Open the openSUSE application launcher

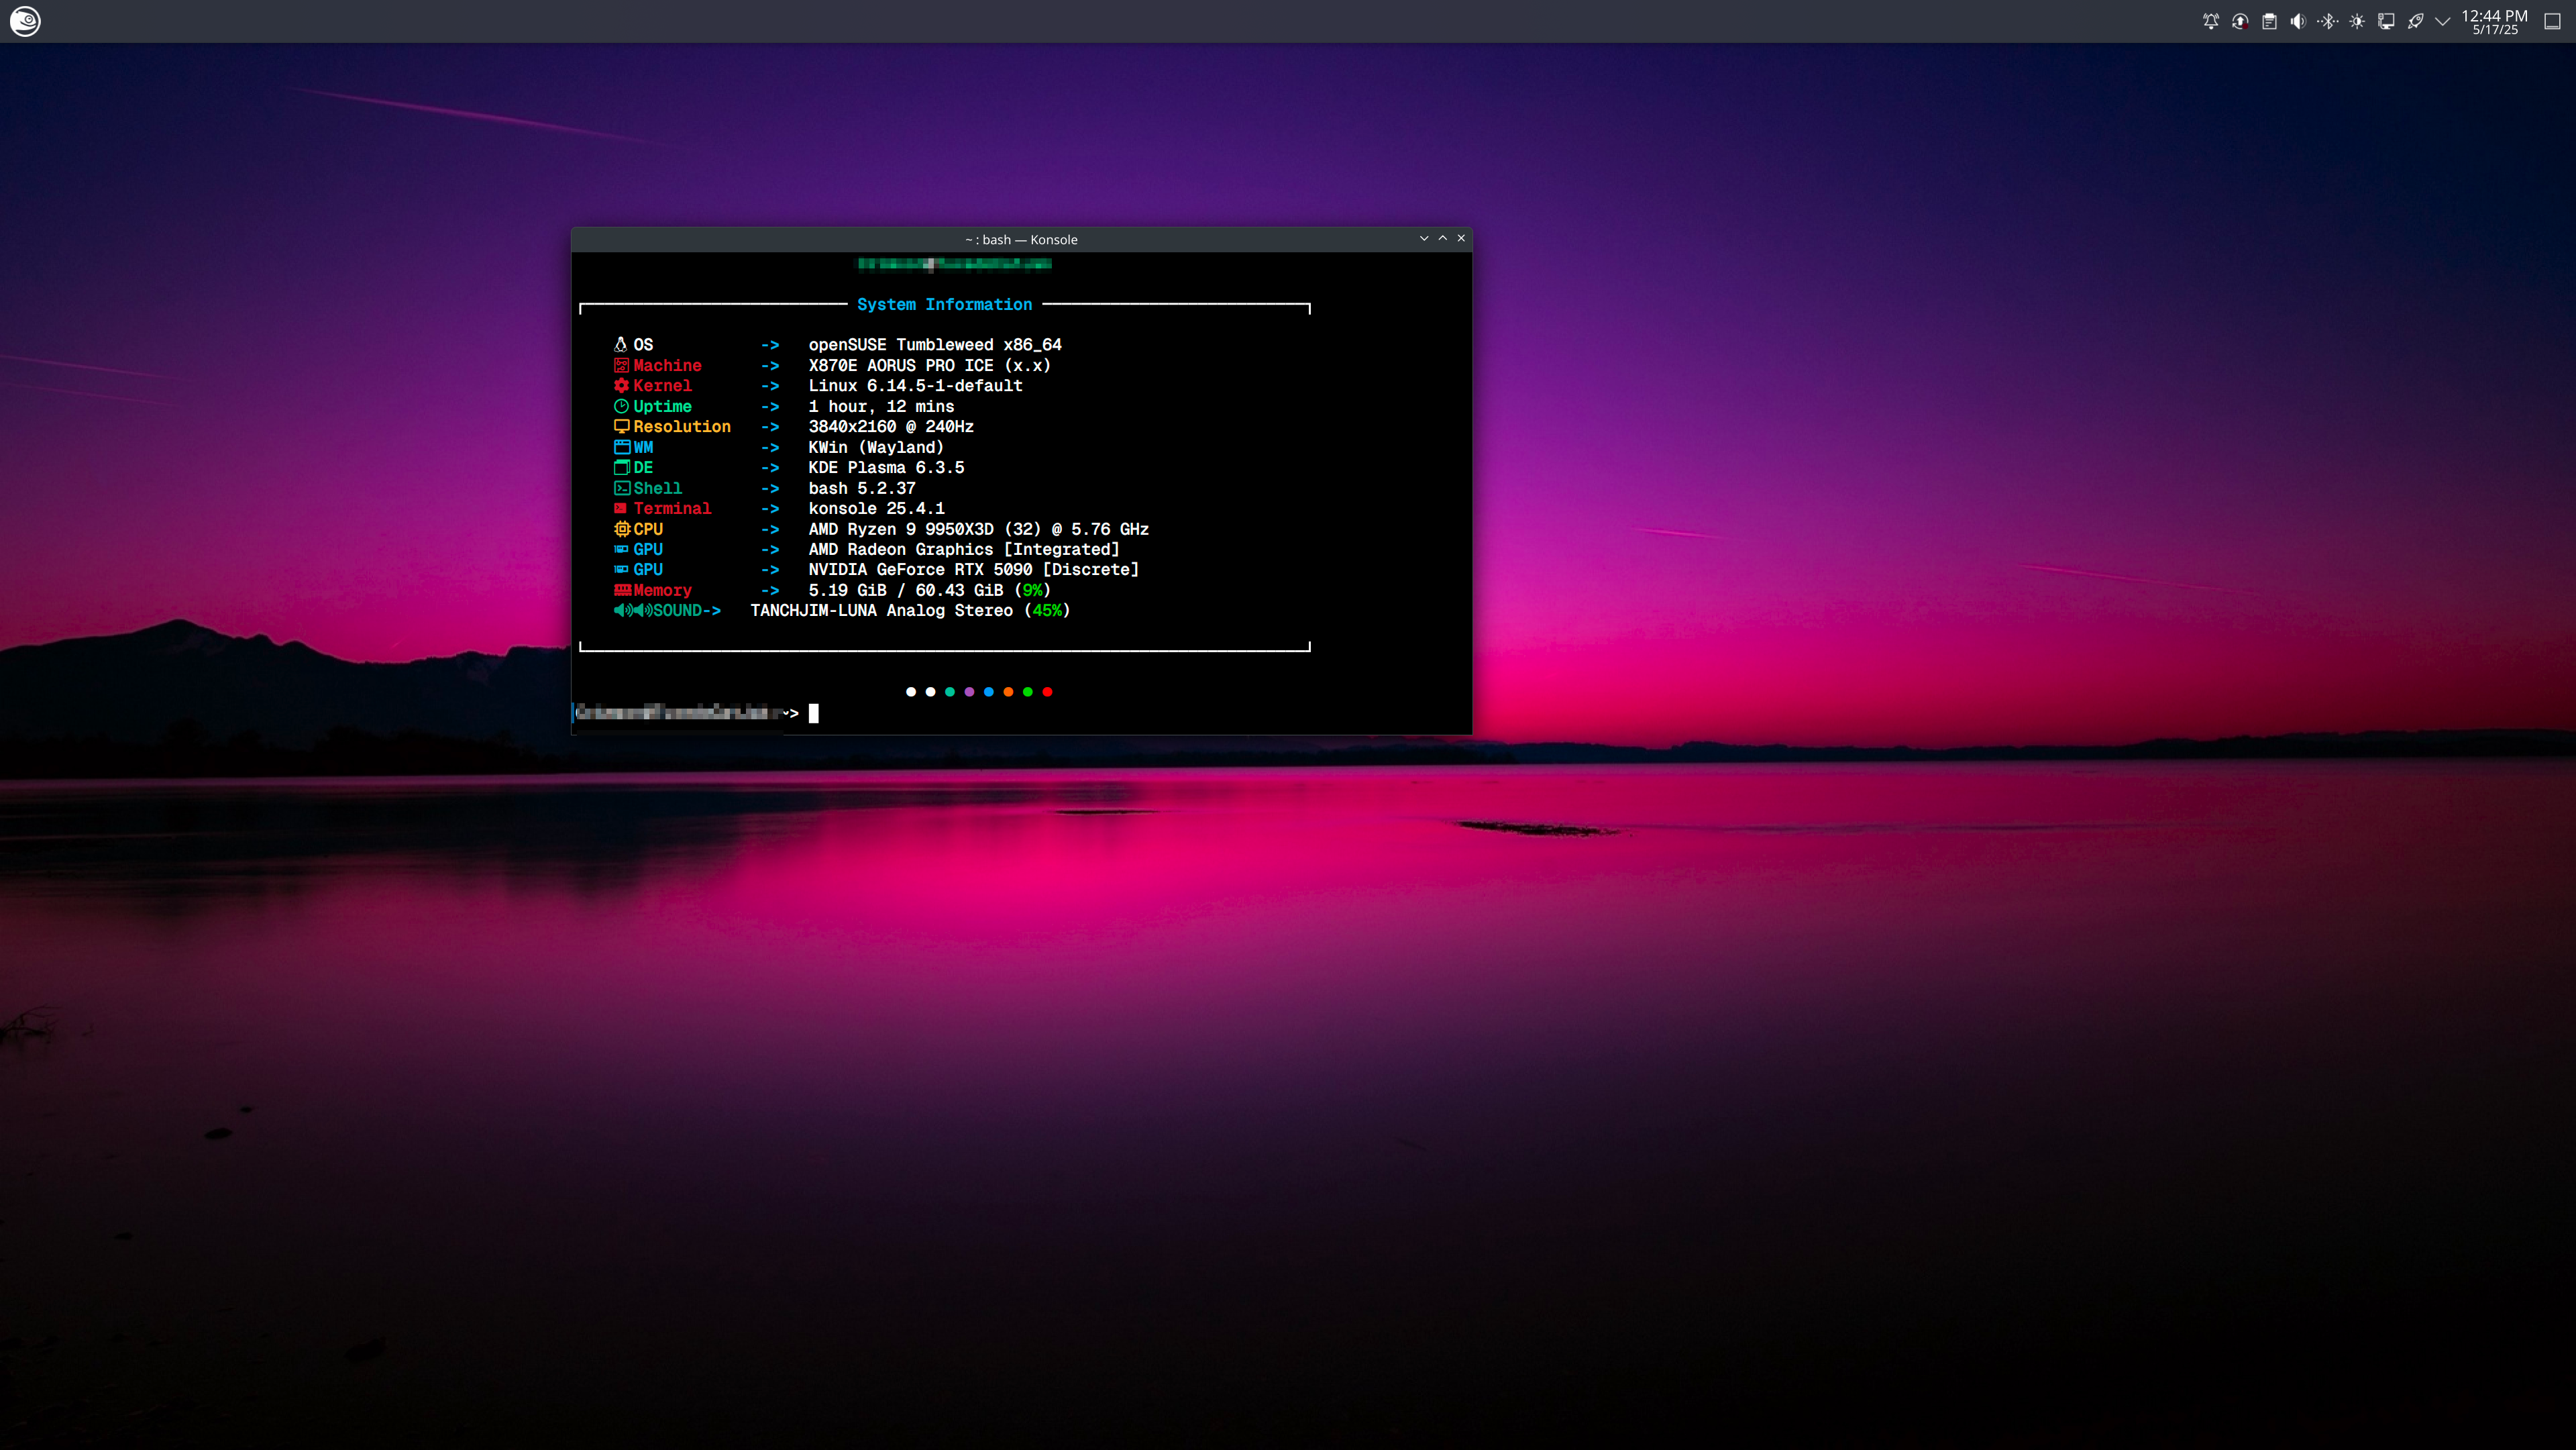pos(25,21)
